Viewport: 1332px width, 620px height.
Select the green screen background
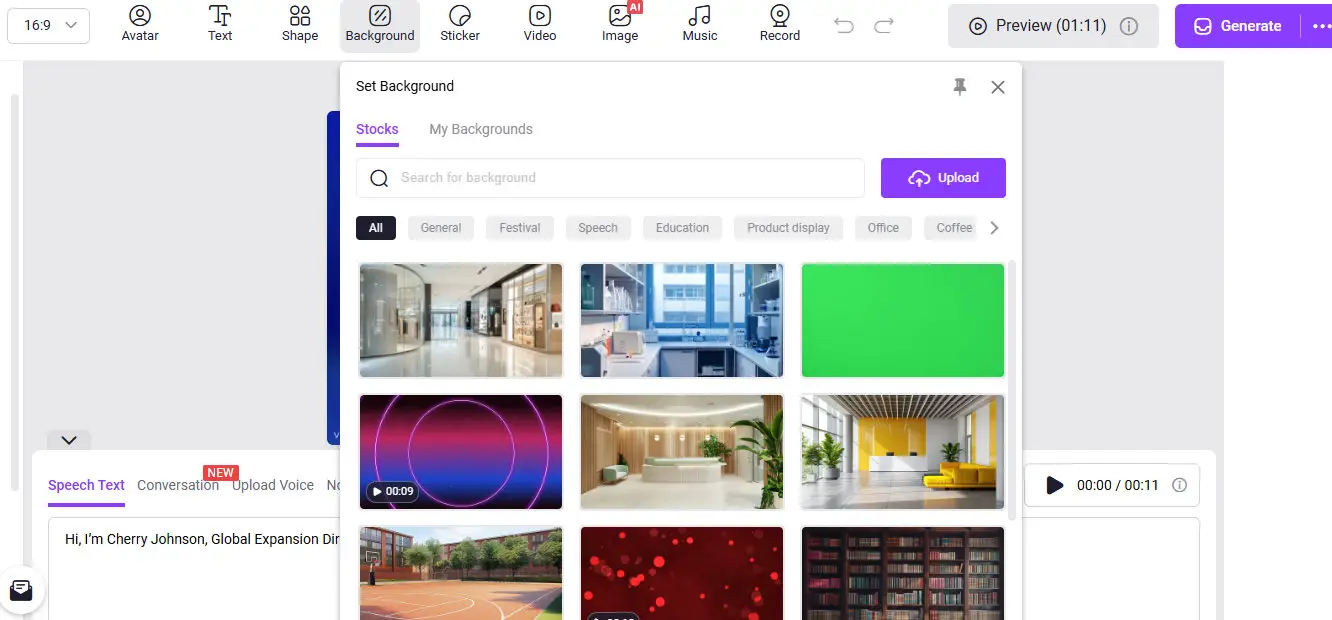point(903,320)
